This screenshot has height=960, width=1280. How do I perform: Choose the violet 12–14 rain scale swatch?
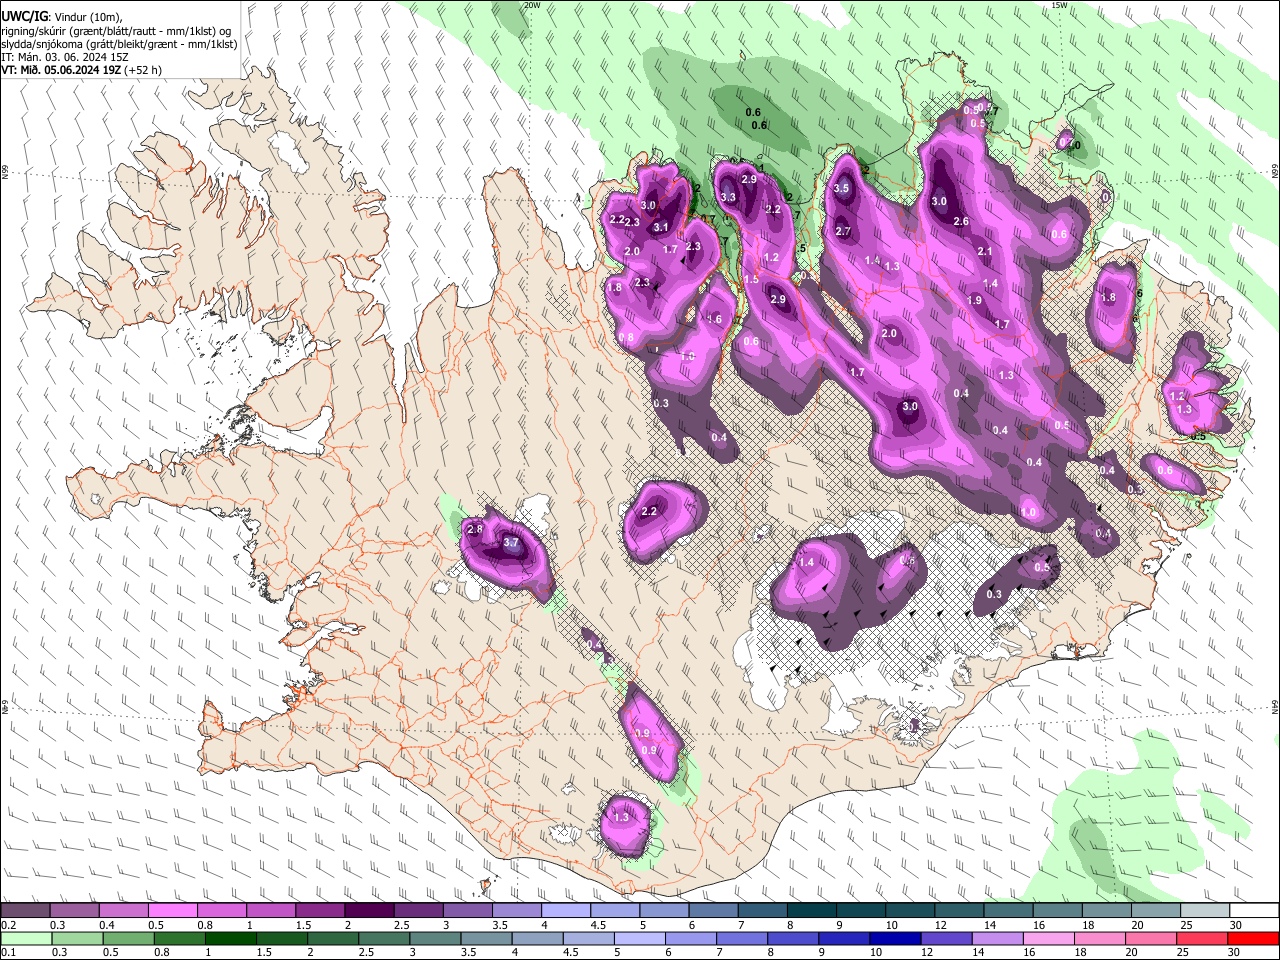[945, 938]
